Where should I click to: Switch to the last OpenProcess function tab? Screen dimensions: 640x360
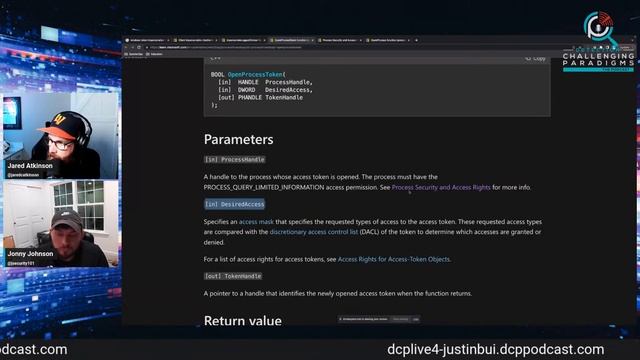point(388,40)
